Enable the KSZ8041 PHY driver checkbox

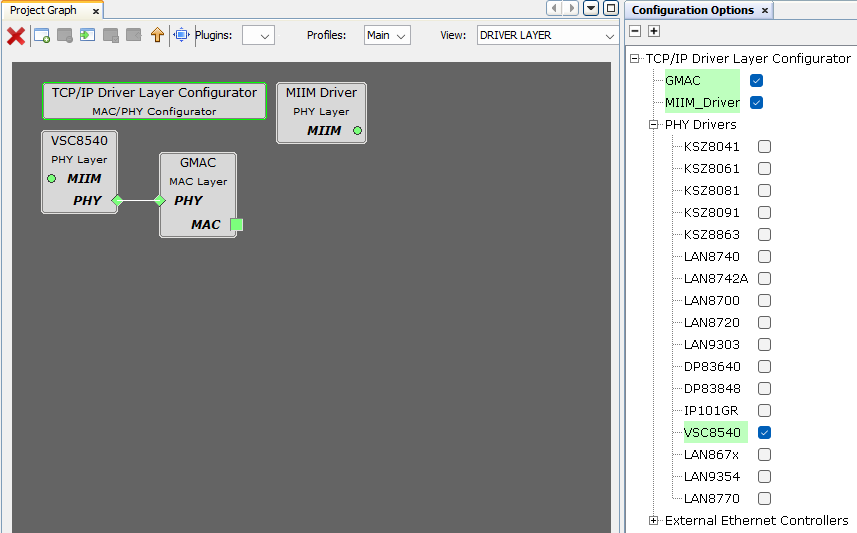pyautogui.click(x=765, y=147)
